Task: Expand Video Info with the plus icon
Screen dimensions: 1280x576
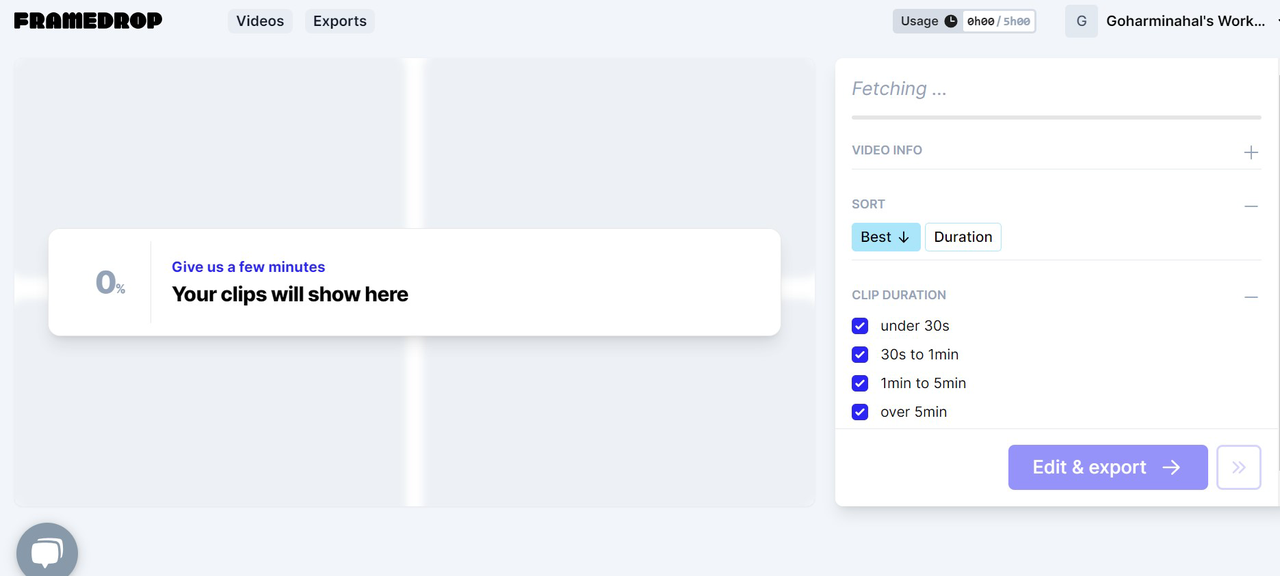Action: pyautogui.click(x=1250, y=152)
